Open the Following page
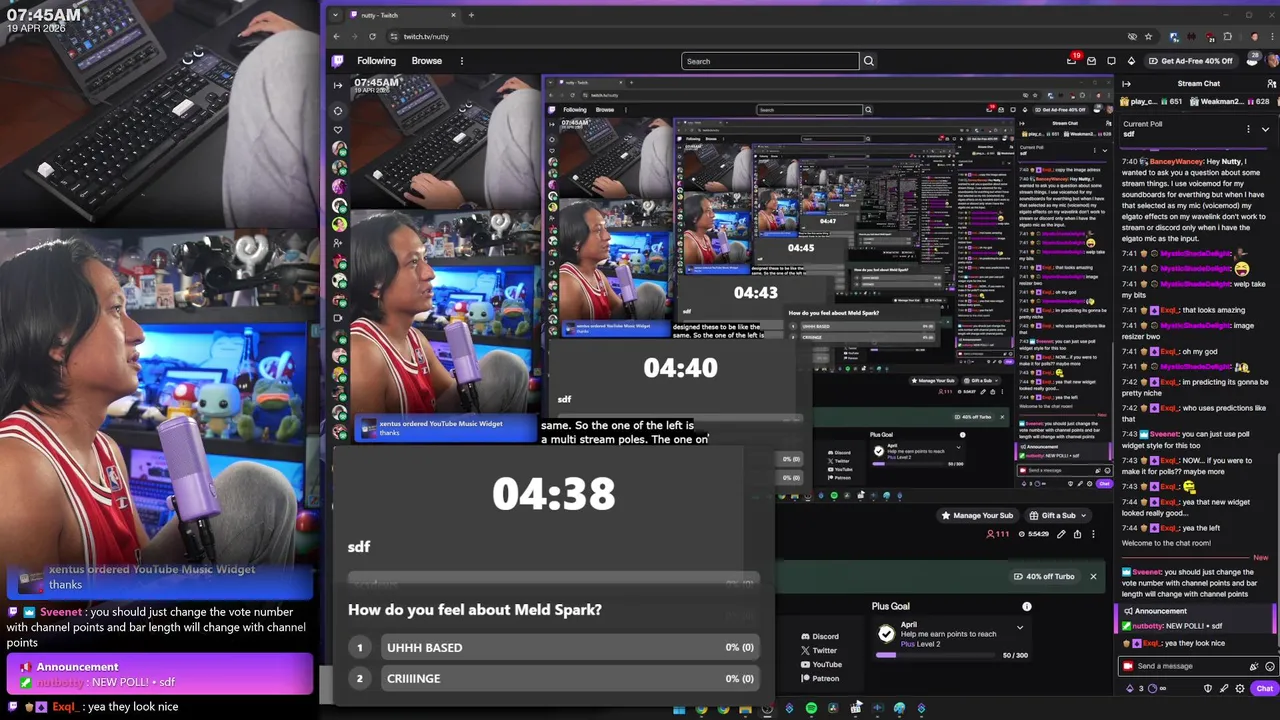This screenshot has height=720, width=1280. click(376, 61)
